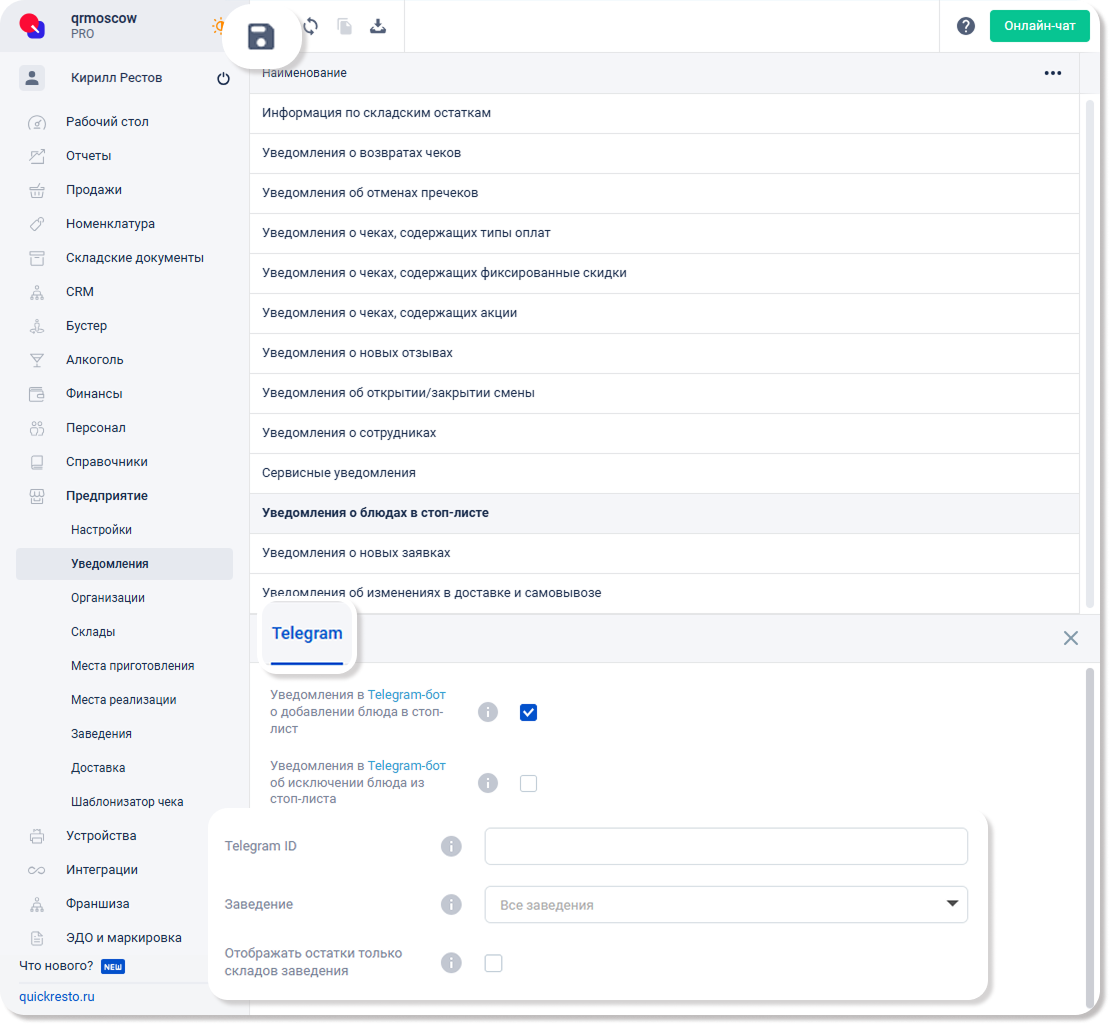Uncheck the stop-list addition notification checkbox
The width and height of the screenshot is (1109, 1024).
pyautogui.click(x=528, y=712)
